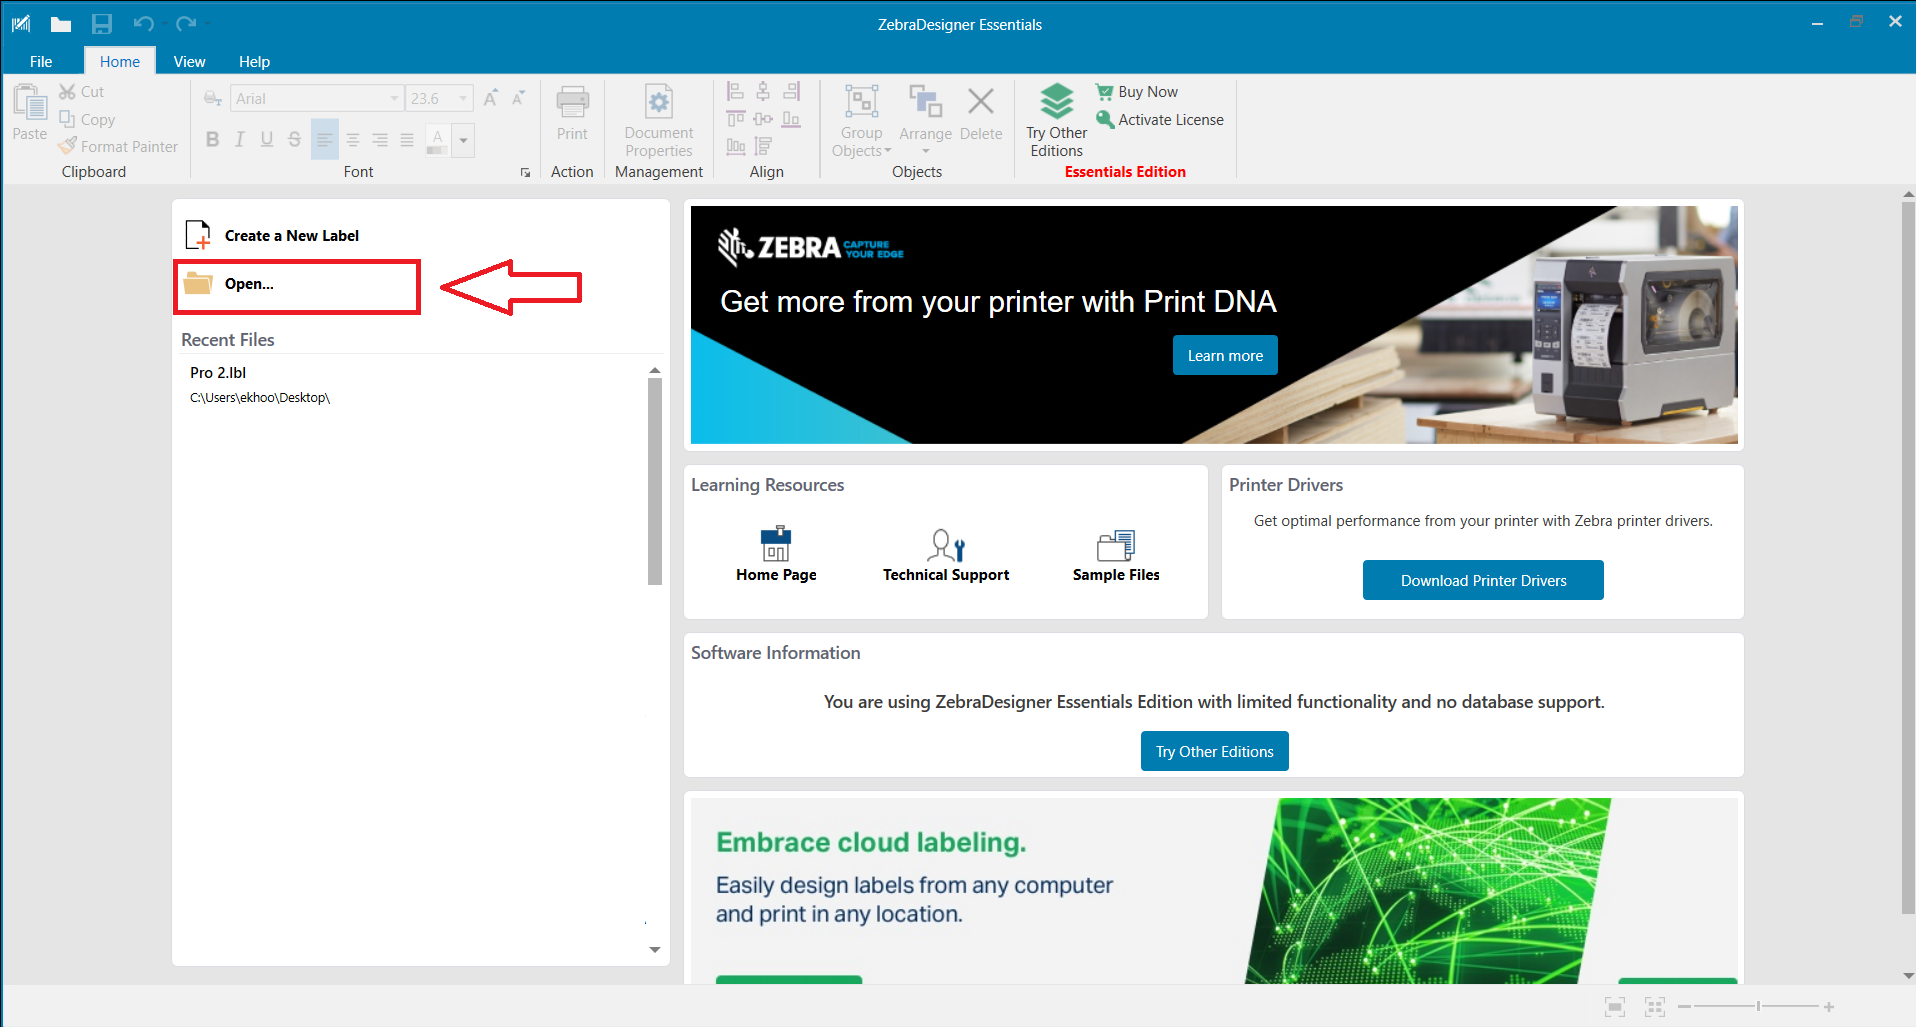
Task: Open the File menu
Action: (41, 61)
